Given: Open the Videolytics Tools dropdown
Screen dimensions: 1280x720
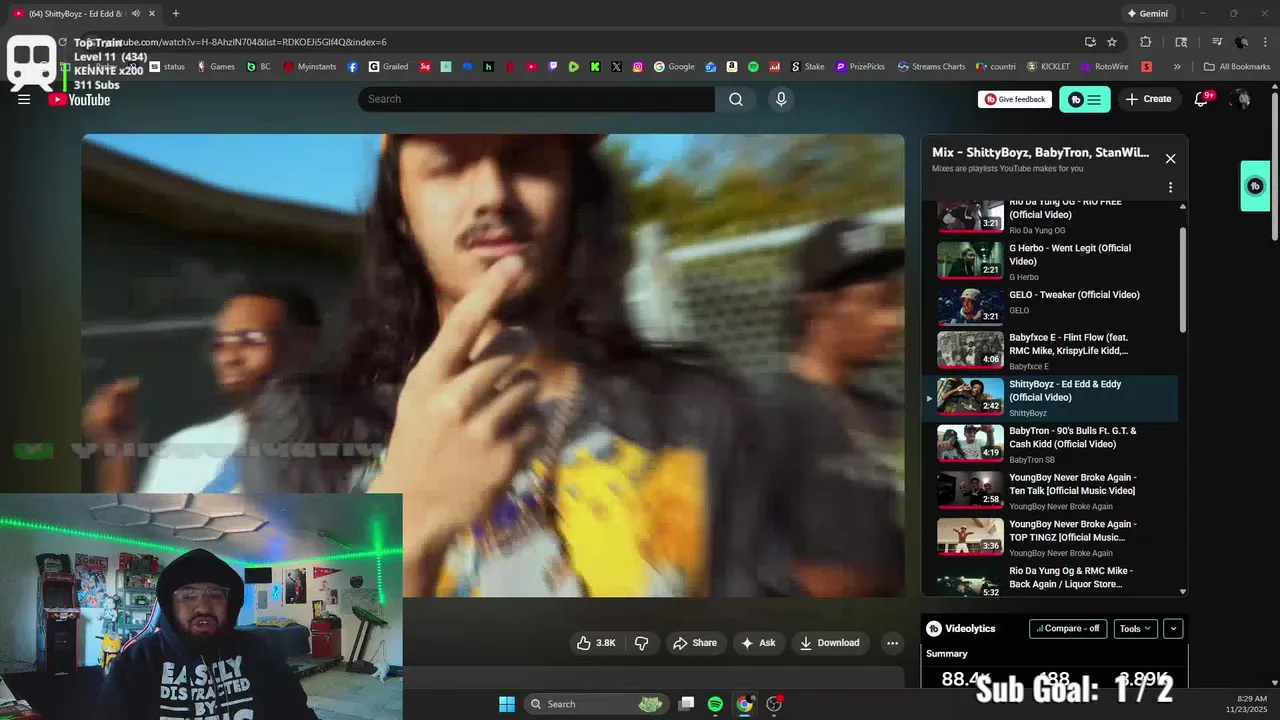Looking at the screenshot, I should (1135, 629).
